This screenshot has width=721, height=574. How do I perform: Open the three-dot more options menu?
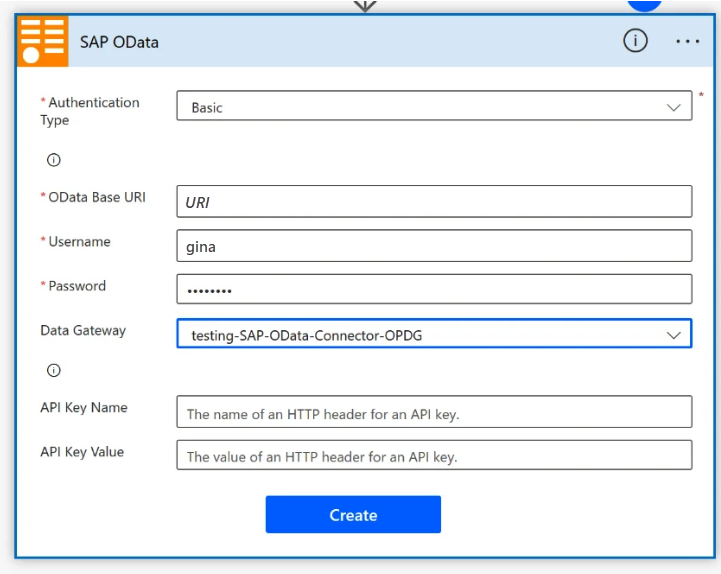point(687,41)
